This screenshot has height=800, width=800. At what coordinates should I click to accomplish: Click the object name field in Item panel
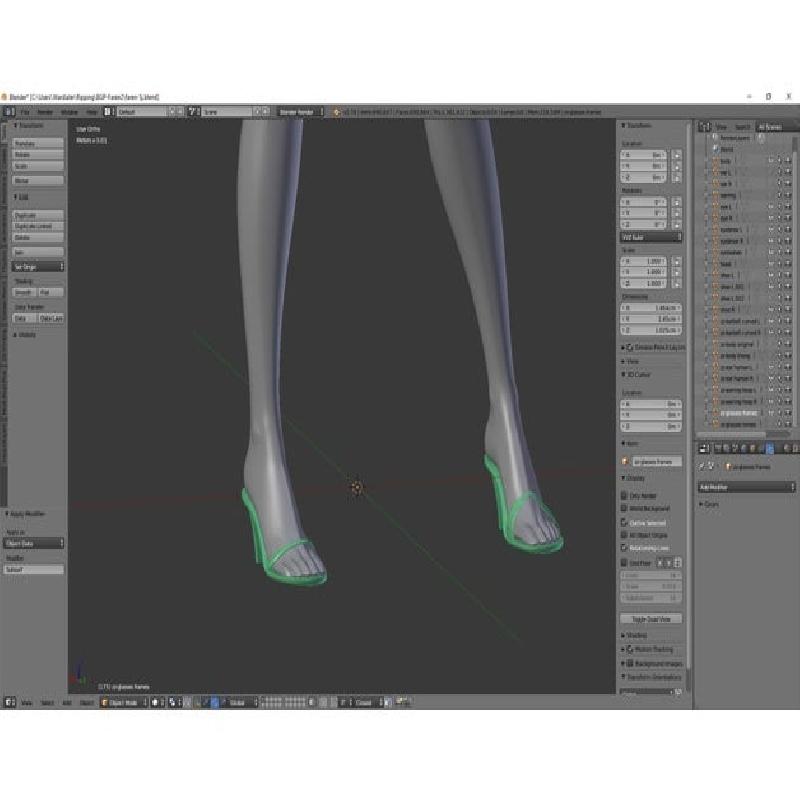click(657, 462)
